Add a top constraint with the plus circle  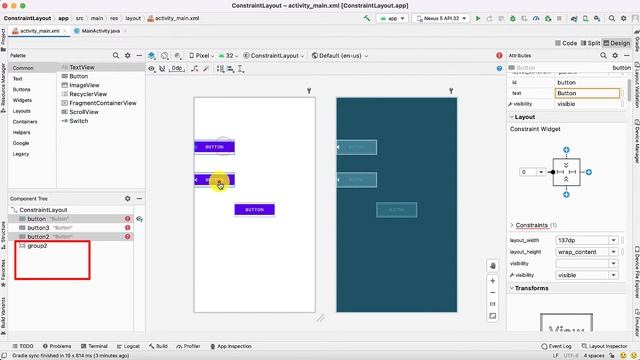[x=566, y=150]
